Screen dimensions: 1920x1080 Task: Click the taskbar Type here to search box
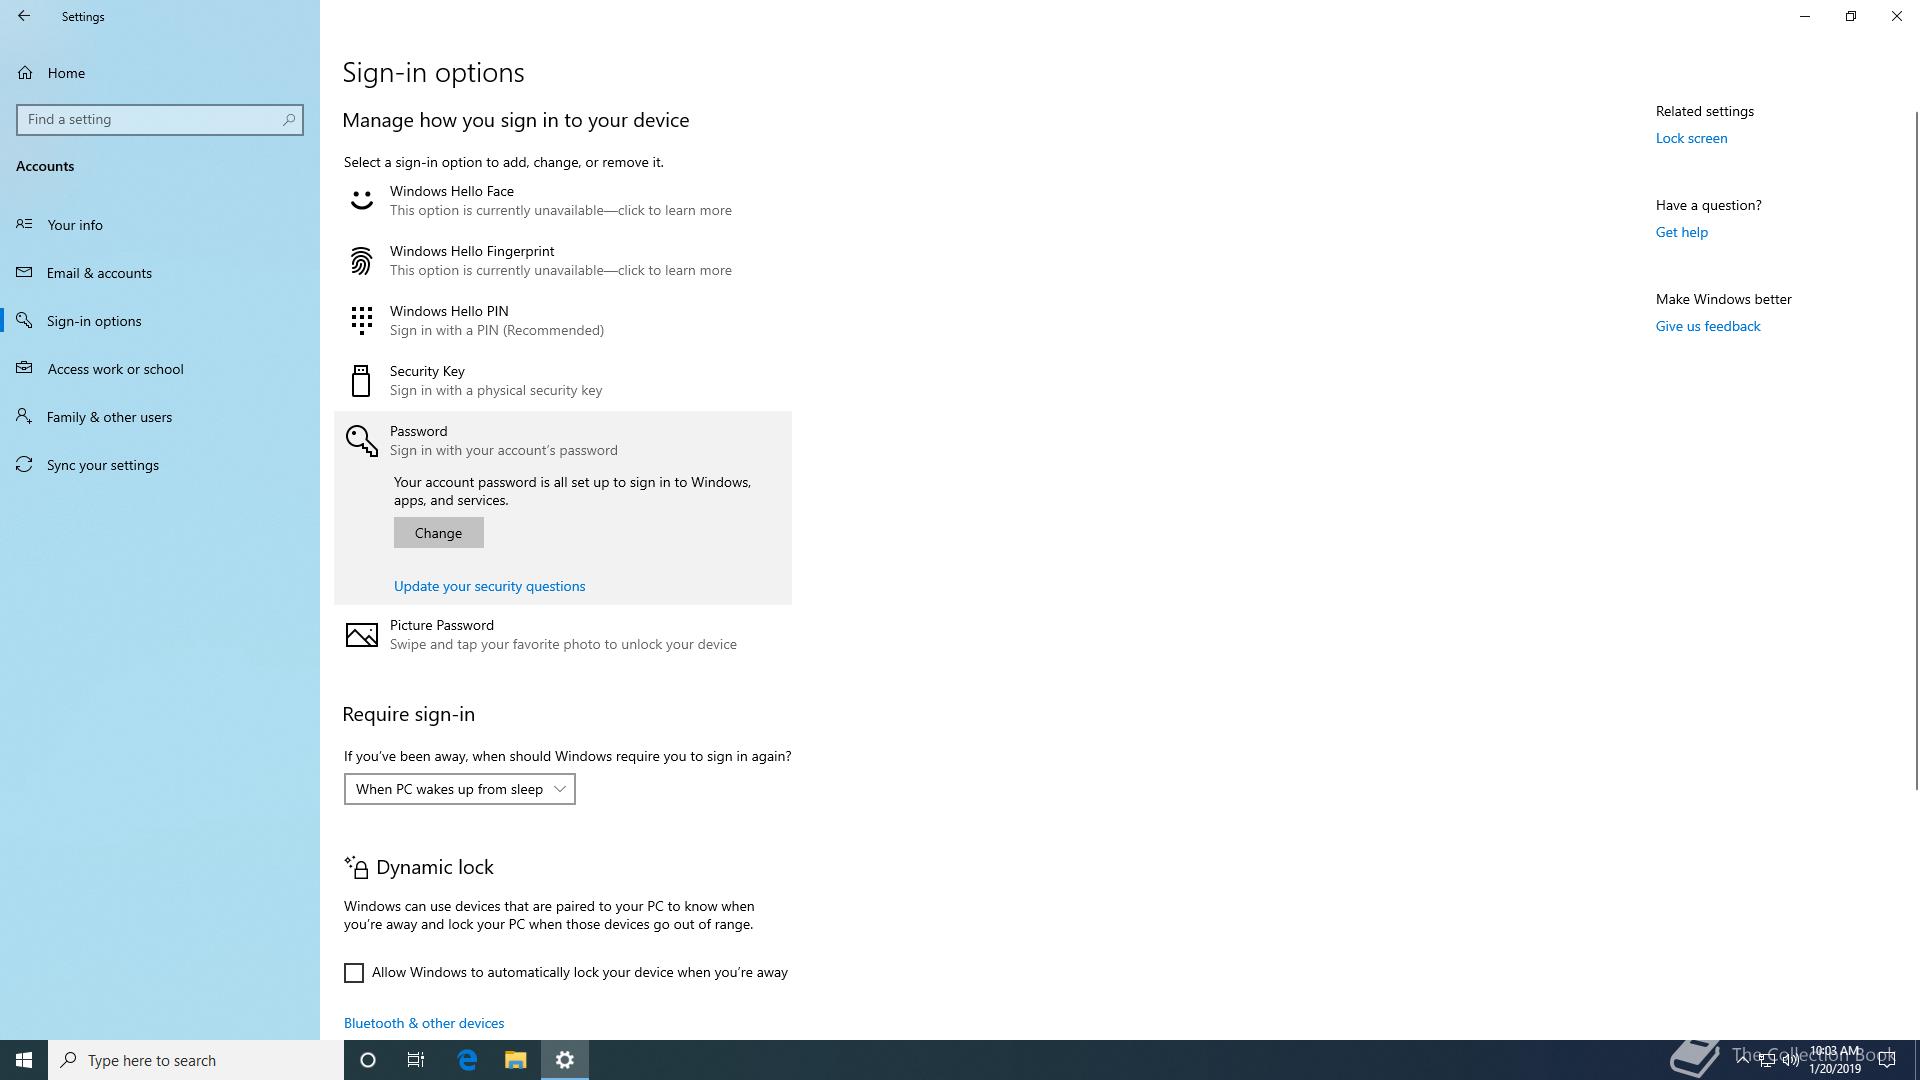tap(196, 1060)
